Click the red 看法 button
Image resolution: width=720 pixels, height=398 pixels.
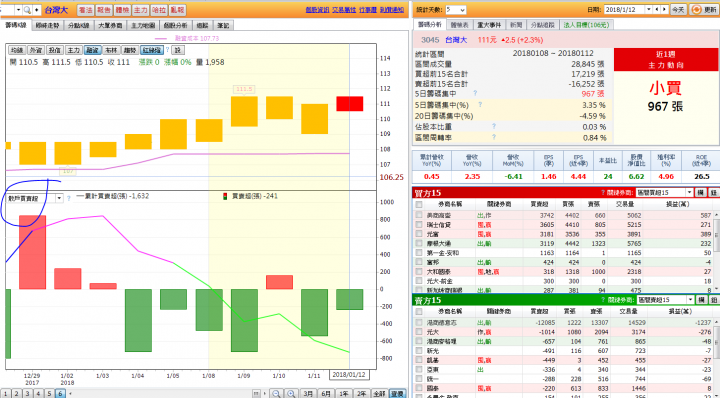pos(85,10)
